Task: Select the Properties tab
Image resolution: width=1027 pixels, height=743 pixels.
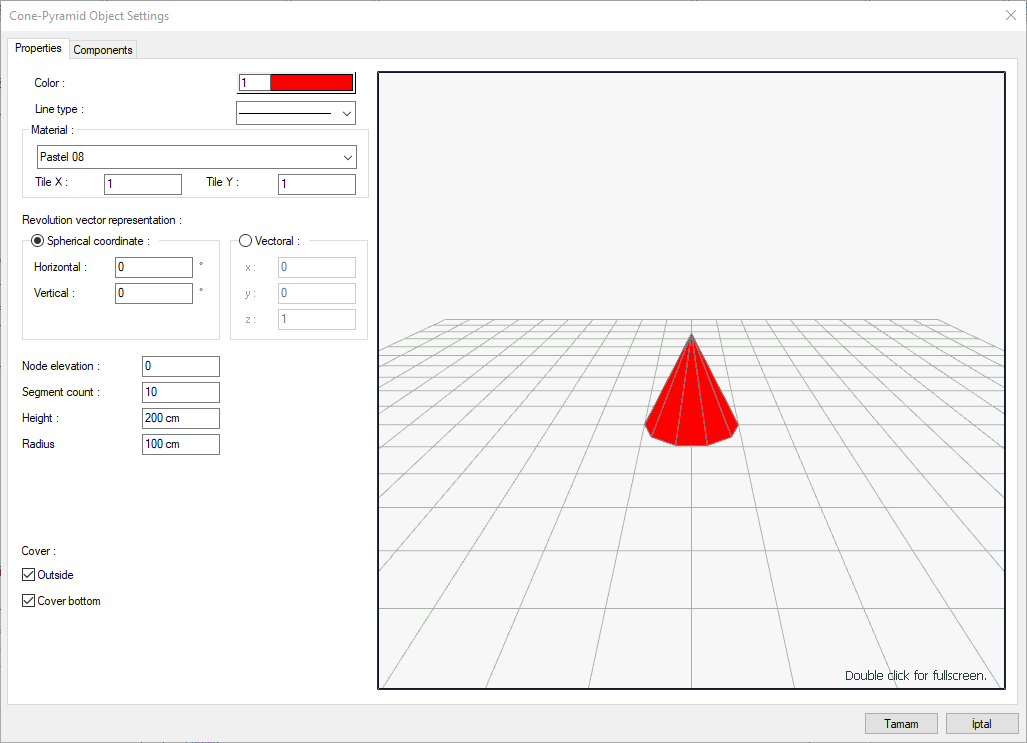Action: point(38,49)
